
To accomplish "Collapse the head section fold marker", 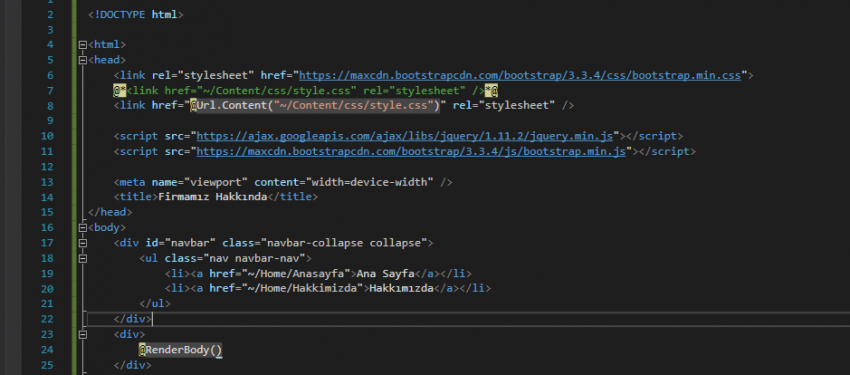I will click(82, 60).
